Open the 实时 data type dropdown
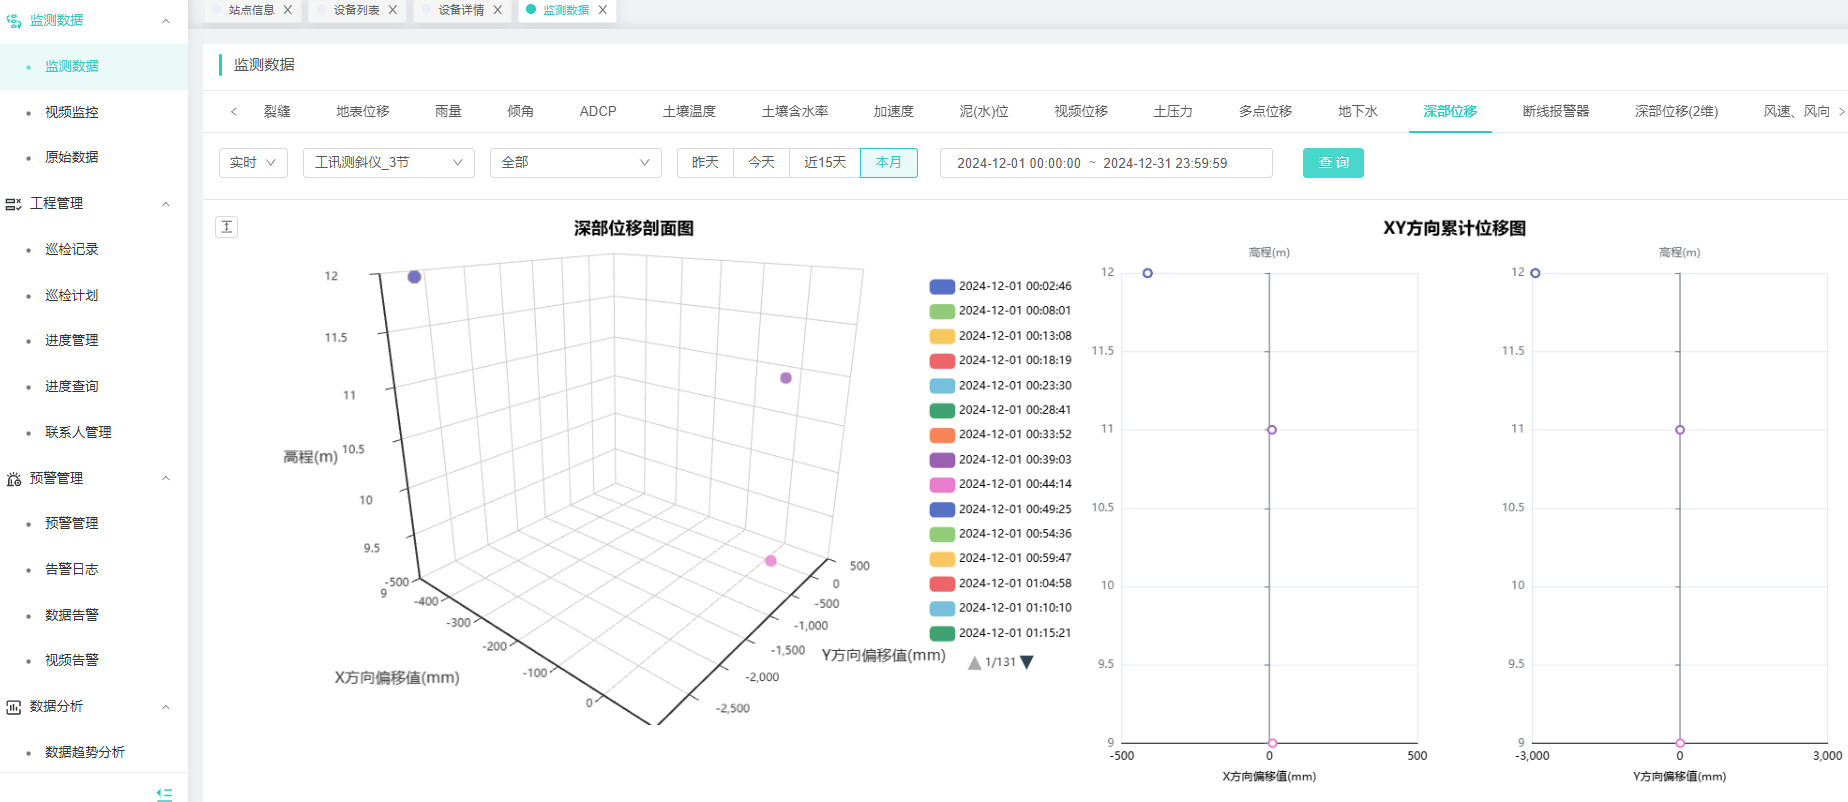1848x802 pixels. point(253,162)
